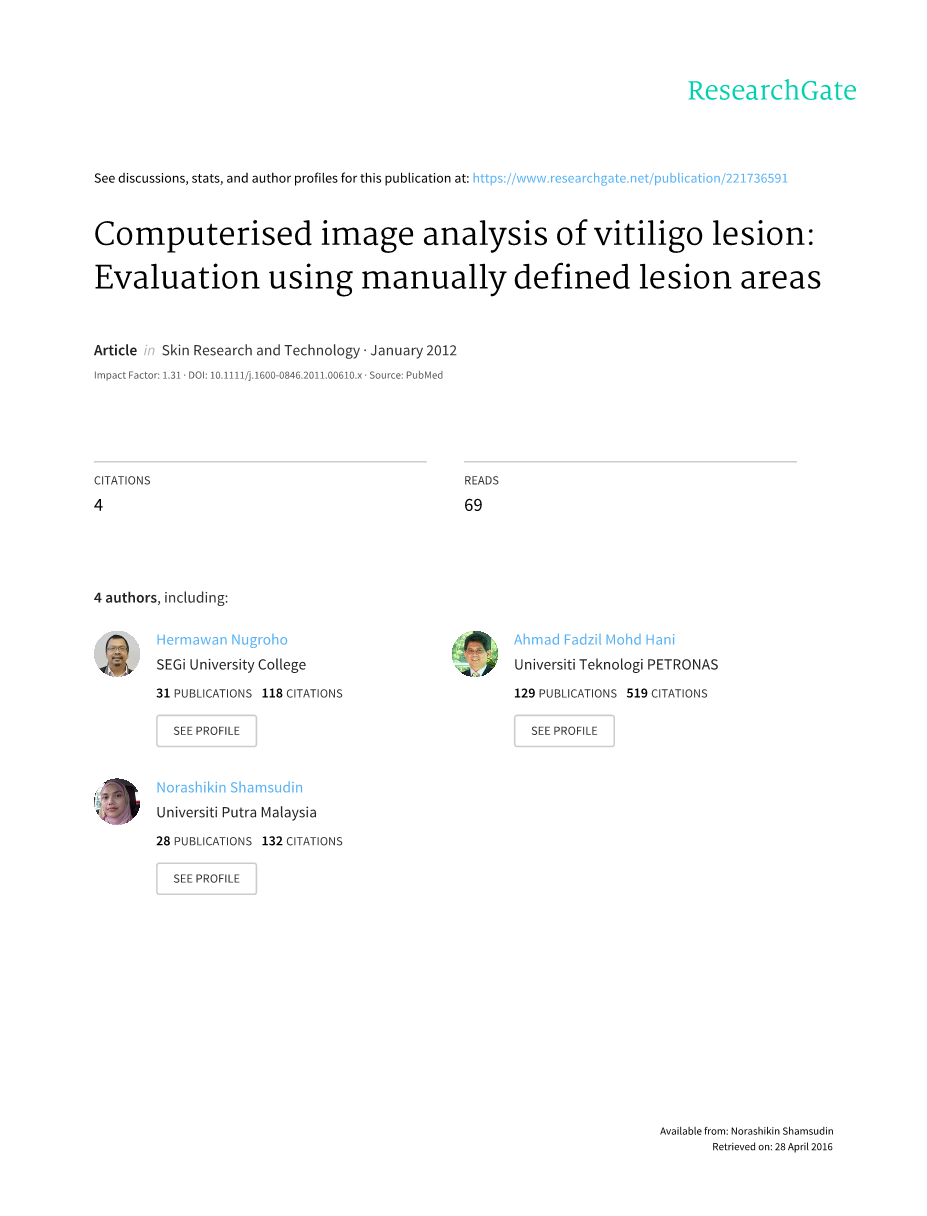Open Norashikin Shamsudin author name link
Screen dimensions: 927x1216
[x=230, y=788]
